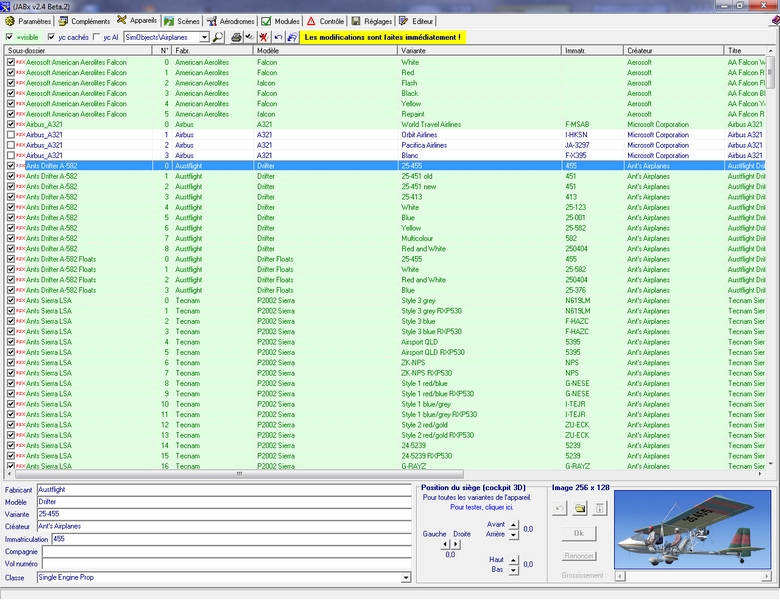Click the Avant seat position up arrow
Viewport: 780px width, 600px height.
point(514,523)
